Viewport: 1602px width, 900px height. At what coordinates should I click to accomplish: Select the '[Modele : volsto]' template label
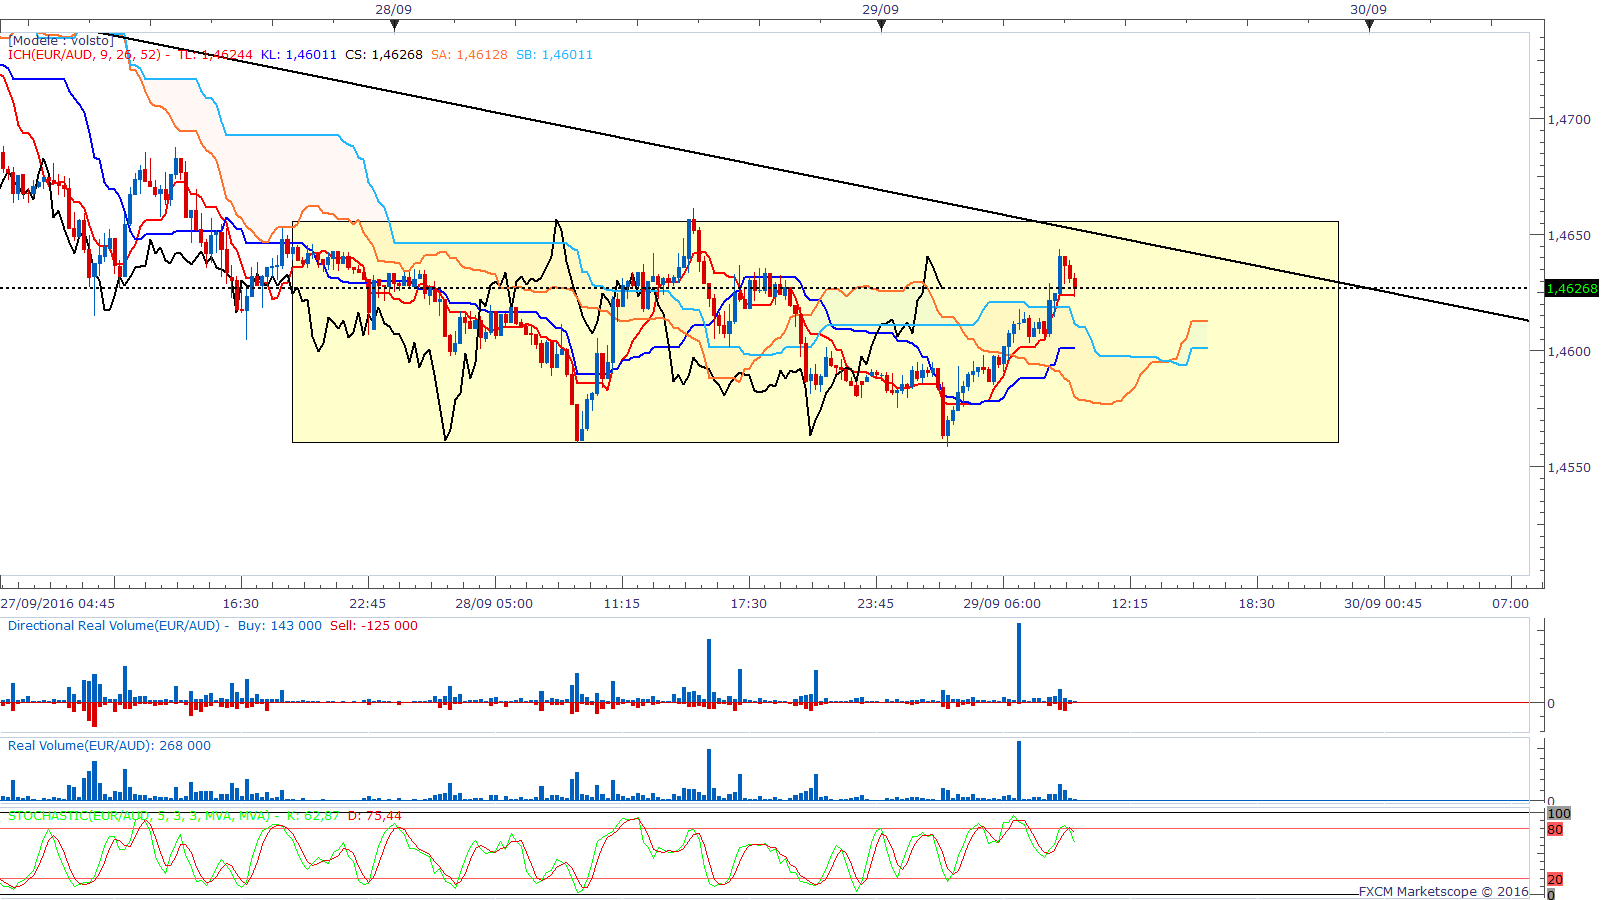click(61, 41)
